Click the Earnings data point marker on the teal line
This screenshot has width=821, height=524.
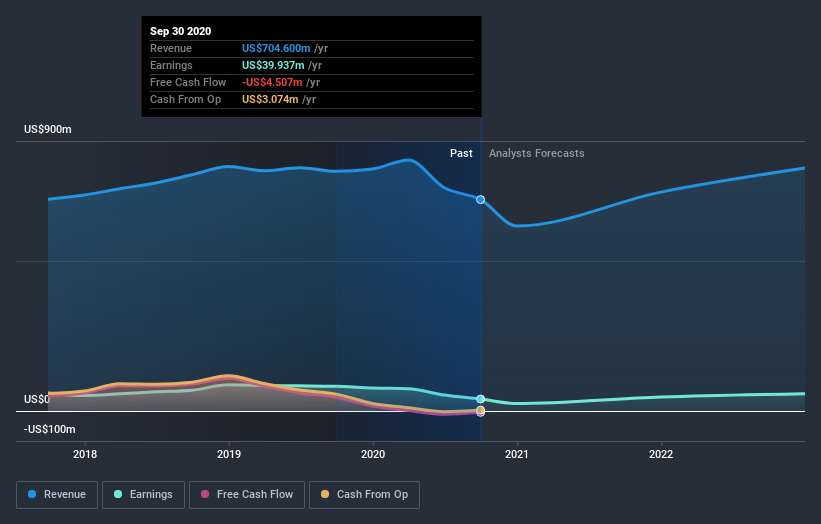pyautogui.click(x=480, y=399)
